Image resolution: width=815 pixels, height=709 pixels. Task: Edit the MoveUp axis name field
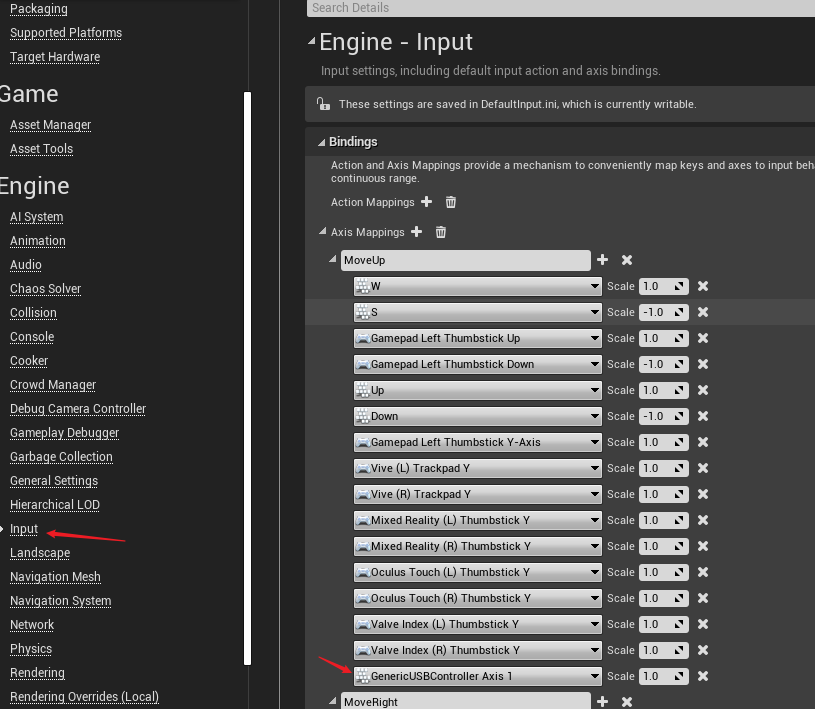coord(466,260)
